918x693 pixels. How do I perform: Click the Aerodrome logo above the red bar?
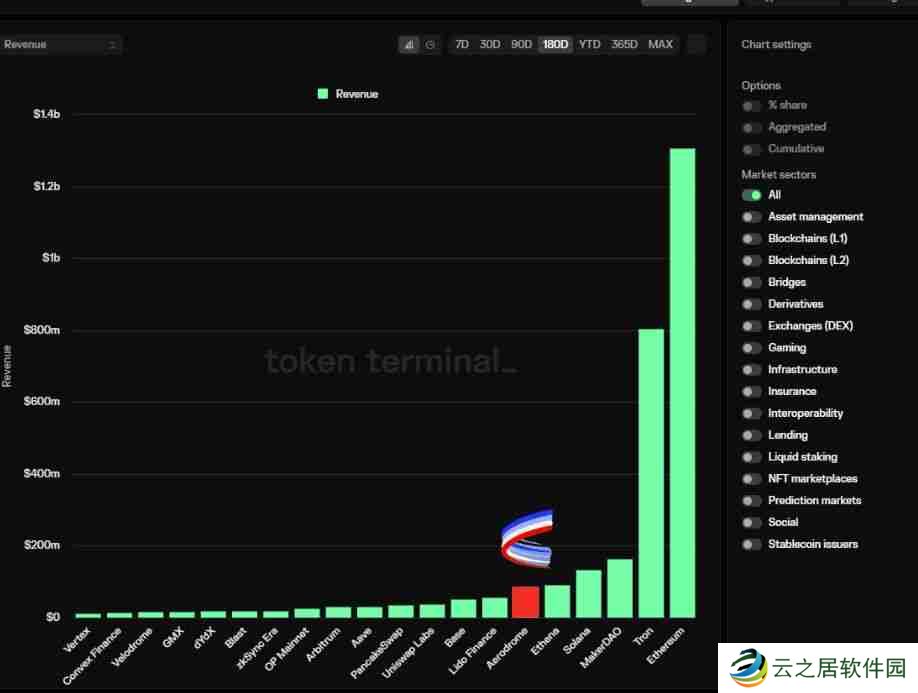coord(527,538)
